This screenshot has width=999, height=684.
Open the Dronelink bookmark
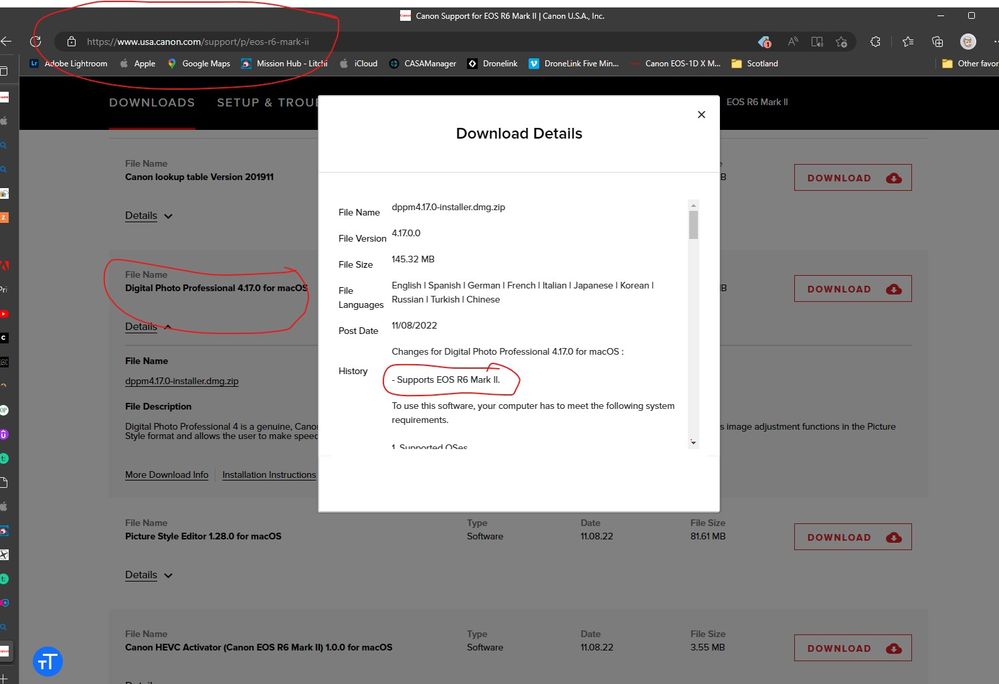pyautogui.click(x=491, y=64)
